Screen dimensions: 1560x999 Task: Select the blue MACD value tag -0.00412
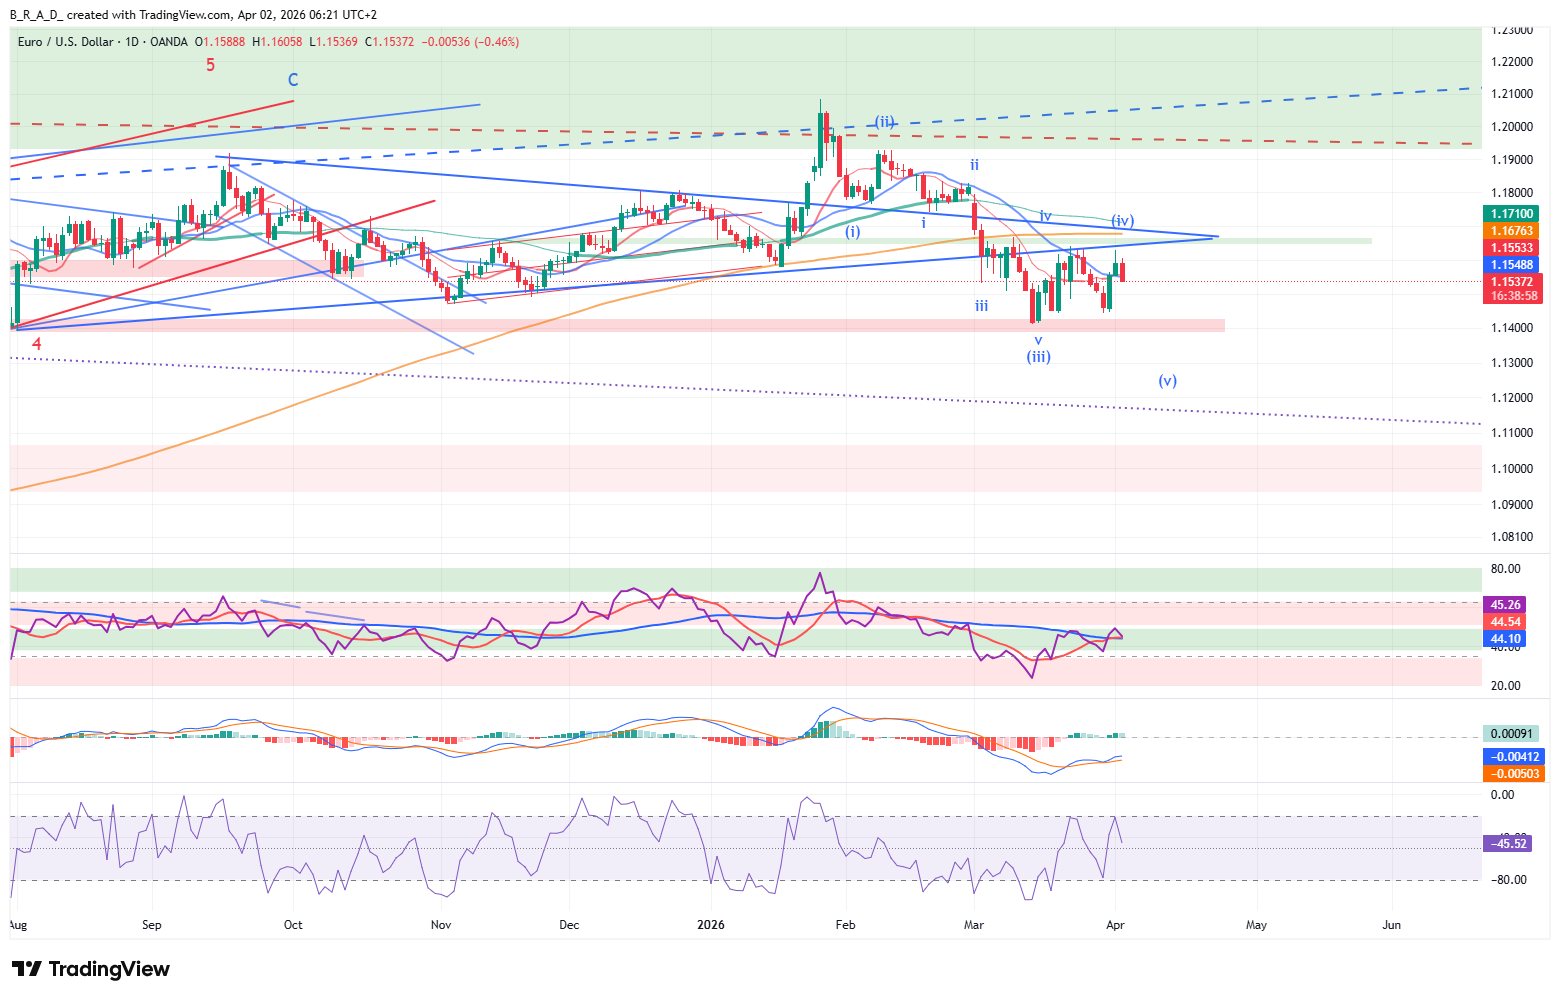[1514, 757]
